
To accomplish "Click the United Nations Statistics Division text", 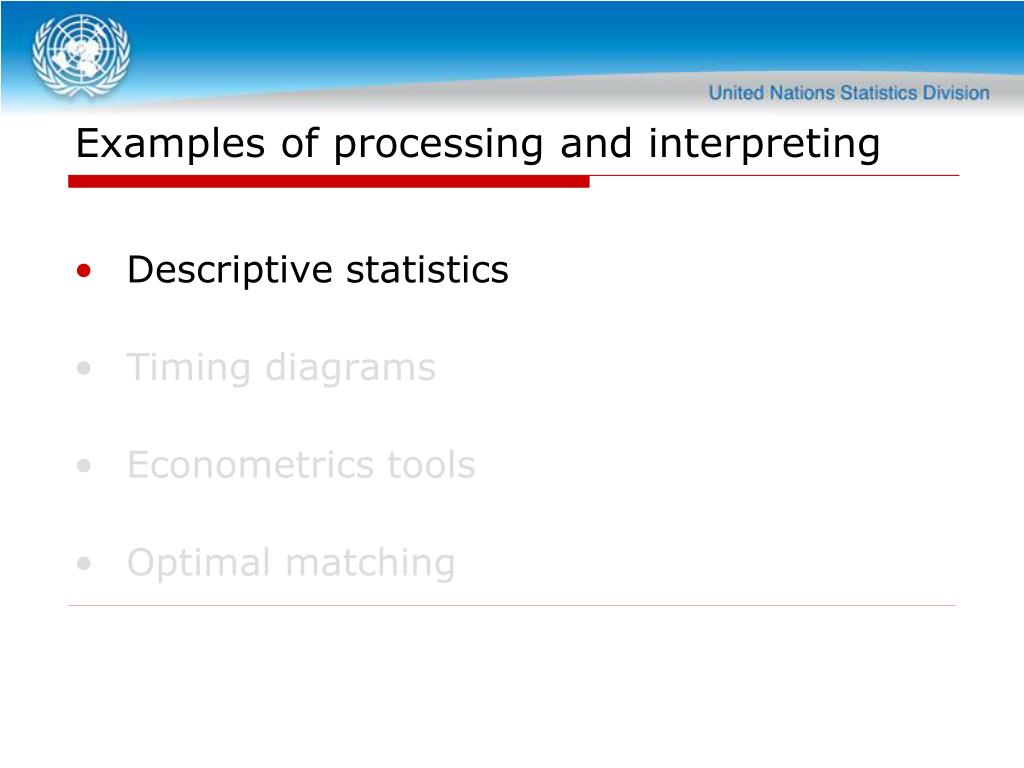I will [849, 93].
